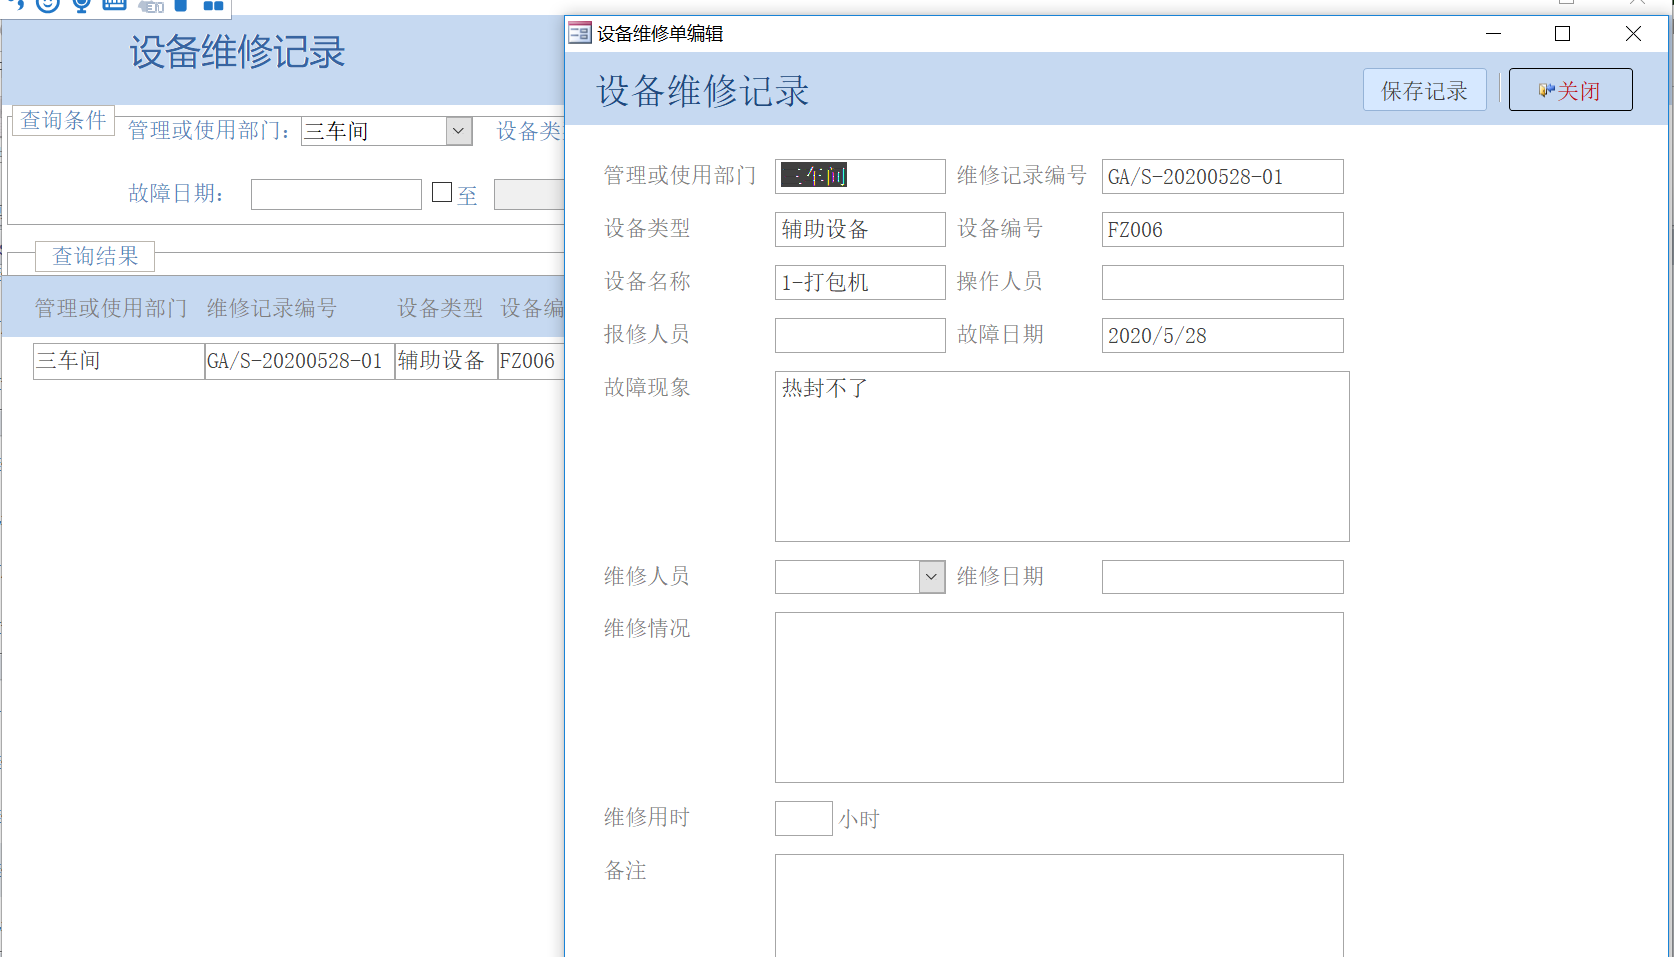Click the 维修情况 text area
Image resolution: width=1674 pixels, height=957 pixels.
coord(1059,697)
